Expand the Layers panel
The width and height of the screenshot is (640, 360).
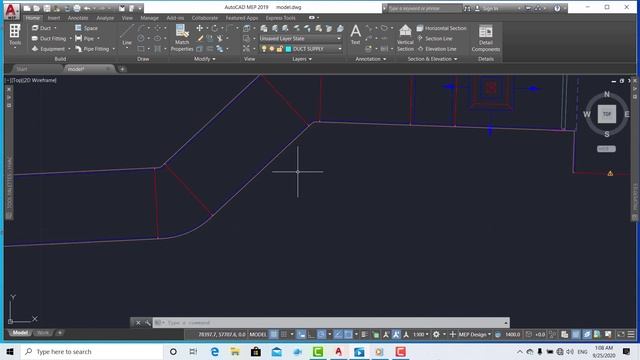point(302,59)
